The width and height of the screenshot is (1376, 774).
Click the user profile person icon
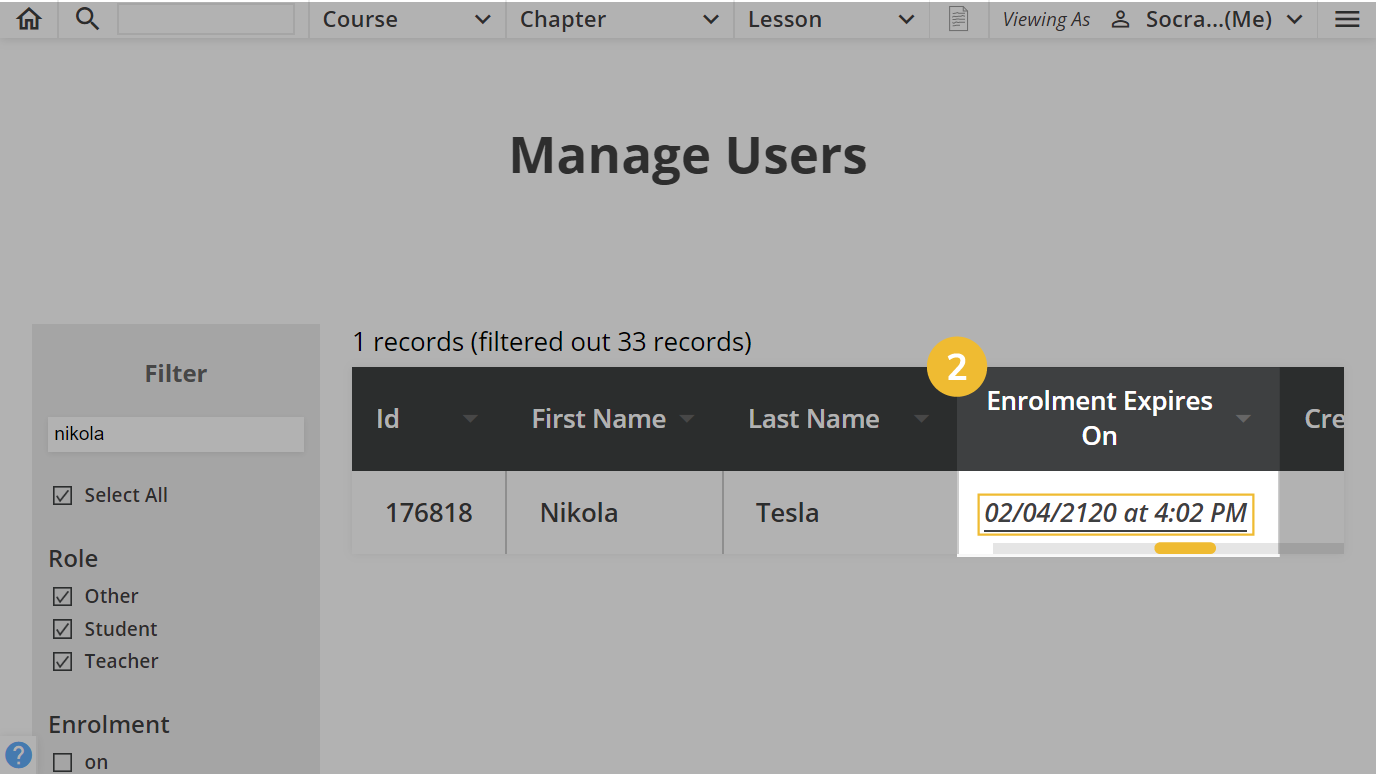[x=1121, y=20]
